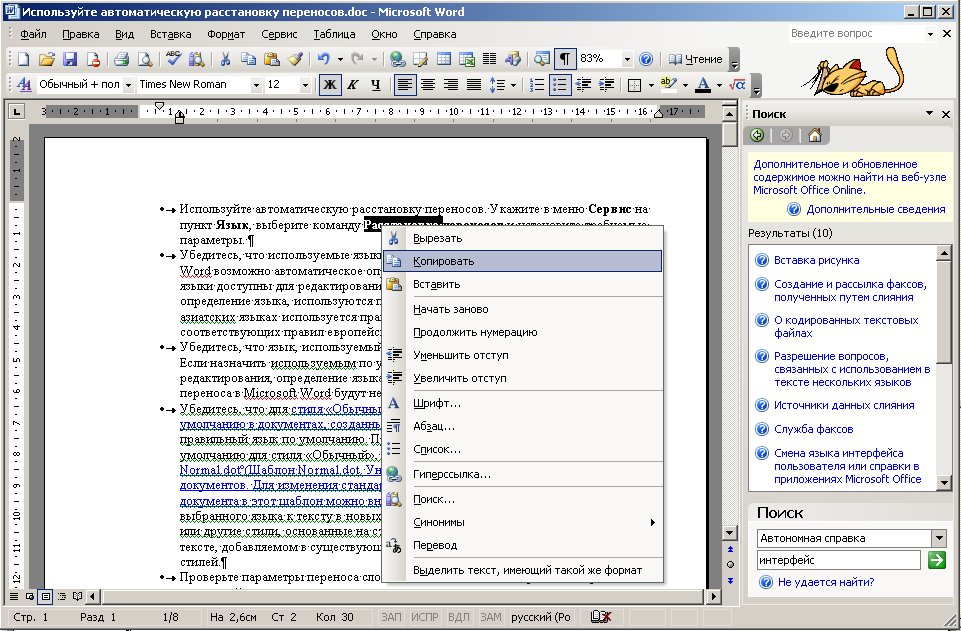Open Styles and Formatting pane icon
This screenshot has height=631, width=961.
(24, 85)
